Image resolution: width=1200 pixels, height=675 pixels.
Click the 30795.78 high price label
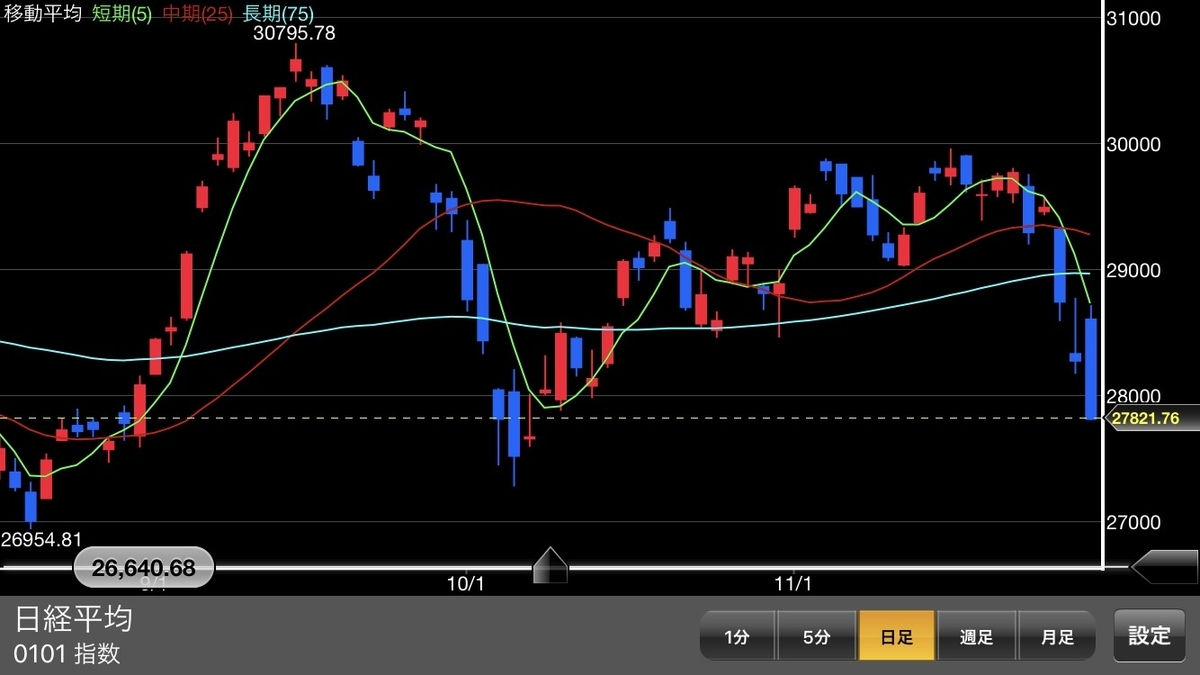[294, 33]
